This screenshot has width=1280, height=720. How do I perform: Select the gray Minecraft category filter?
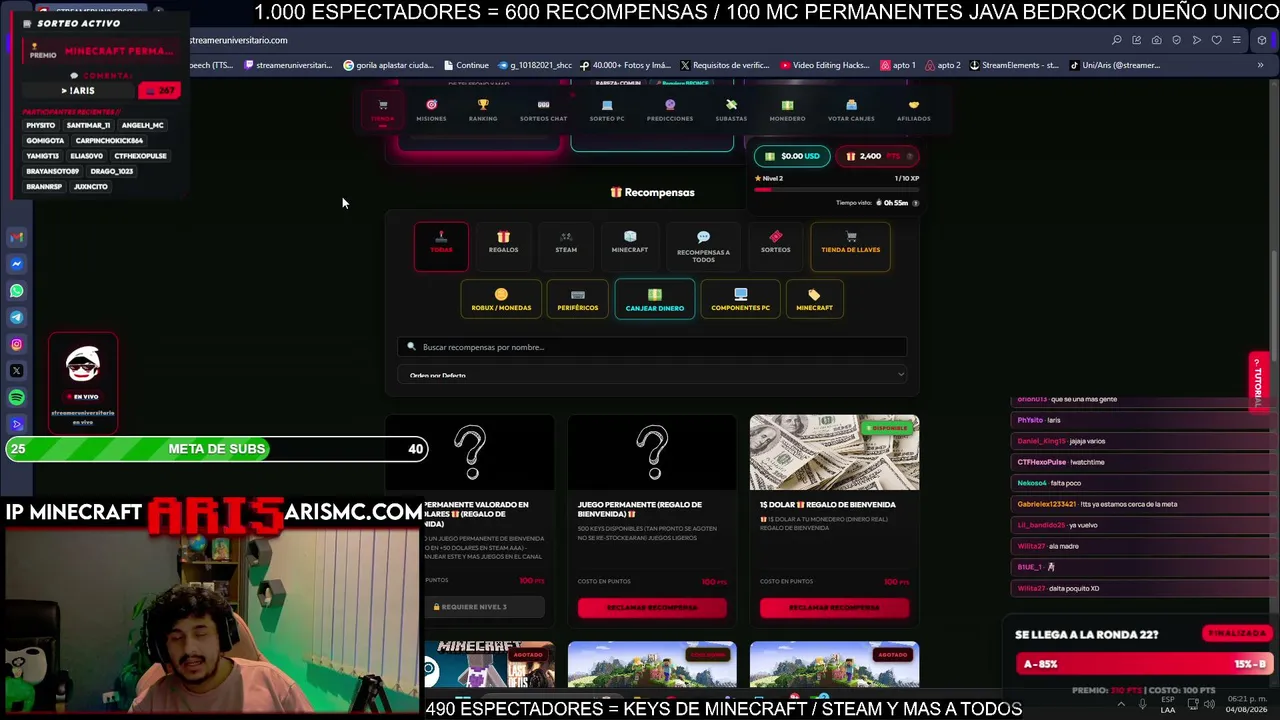click(630, 246)
